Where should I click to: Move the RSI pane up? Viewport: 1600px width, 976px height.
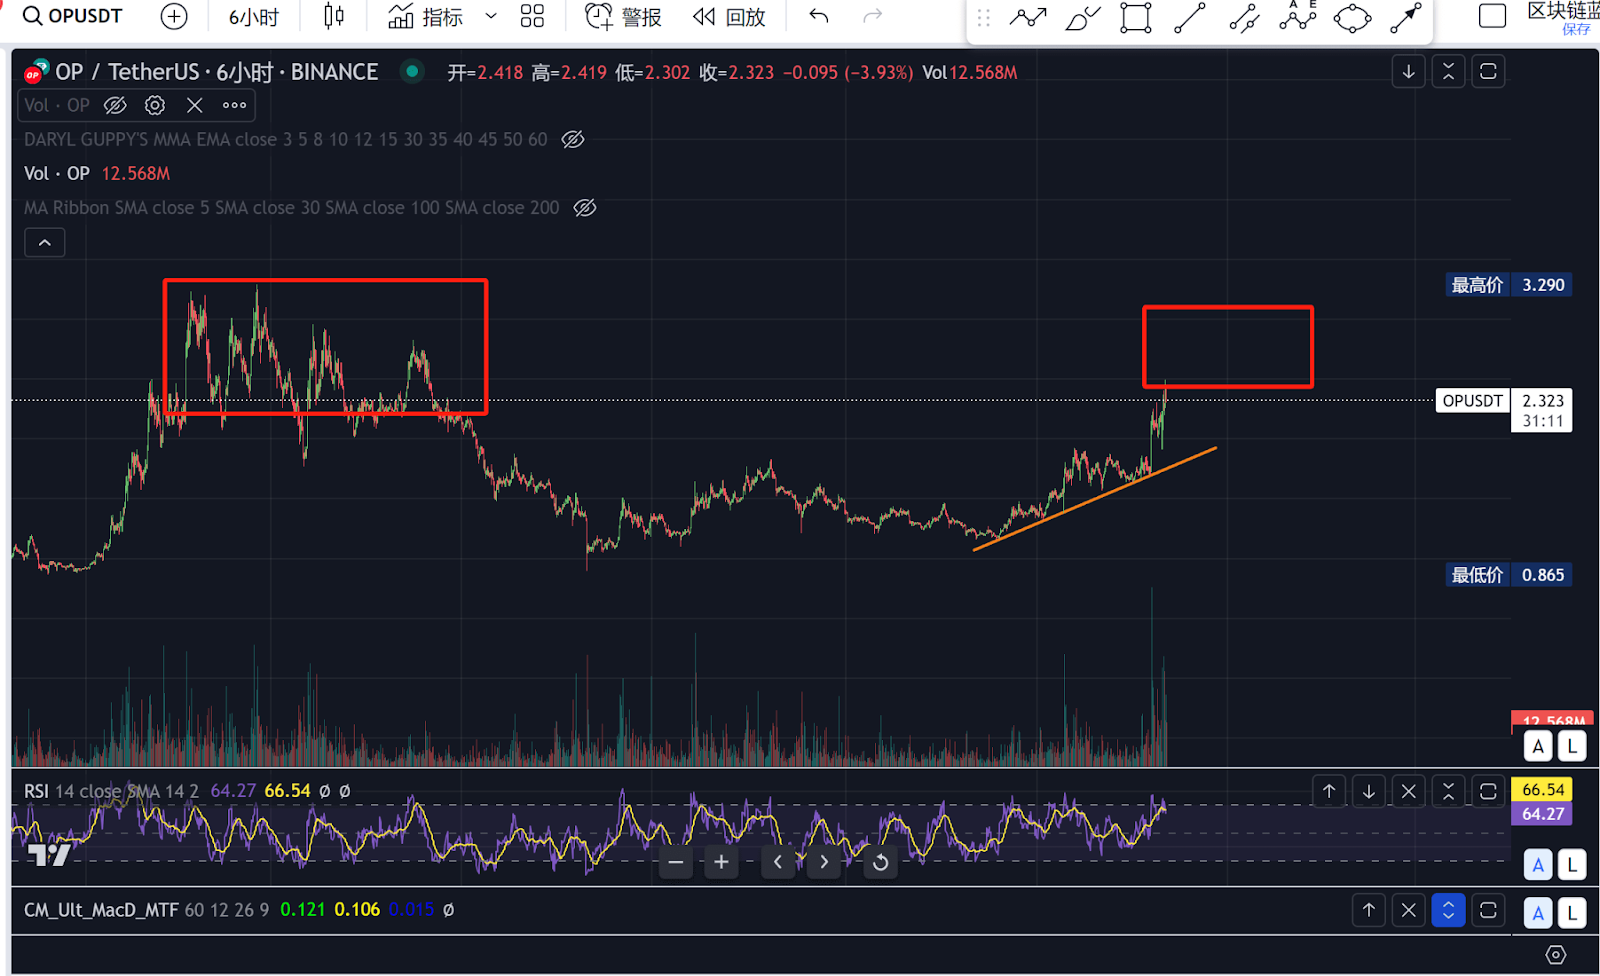[1329, 791]
